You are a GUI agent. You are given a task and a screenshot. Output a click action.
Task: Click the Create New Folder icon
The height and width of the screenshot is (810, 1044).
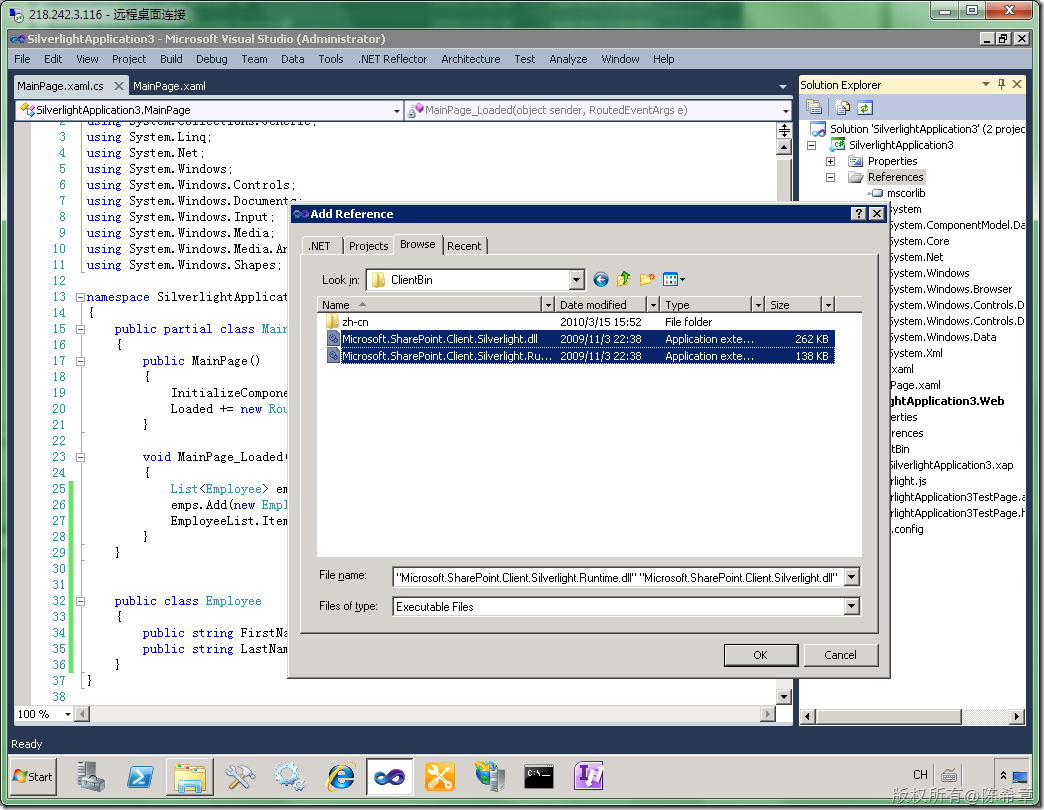[647, 280]
